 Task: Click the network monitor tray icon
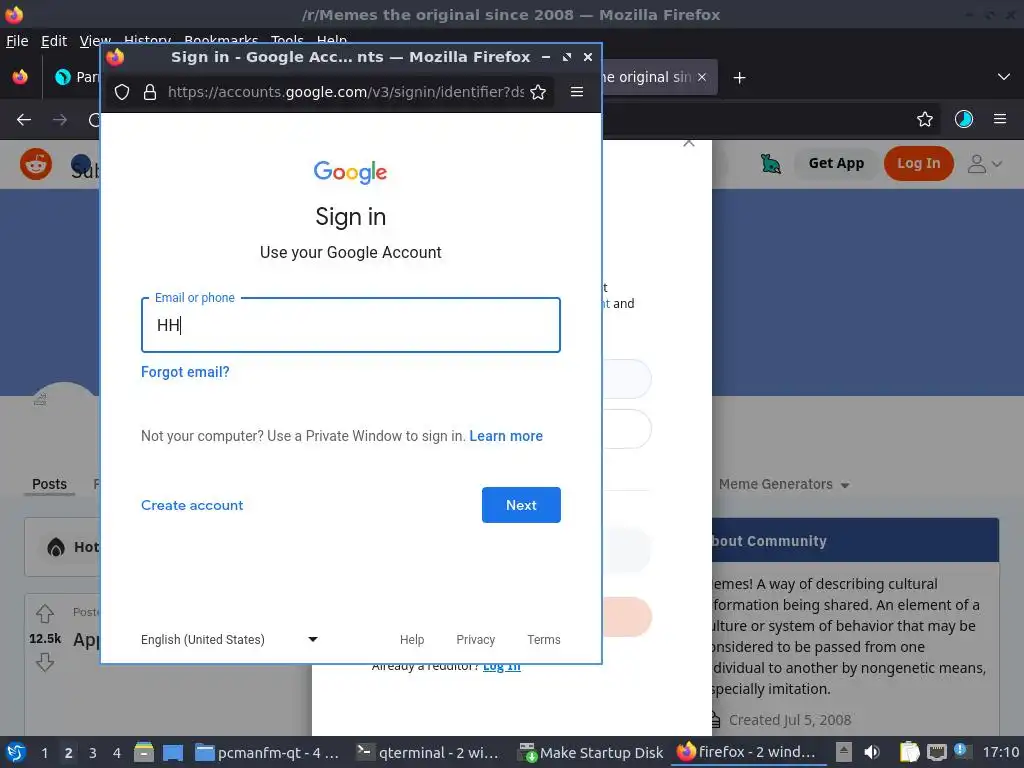pyautogui.click(x=936, y=752)
